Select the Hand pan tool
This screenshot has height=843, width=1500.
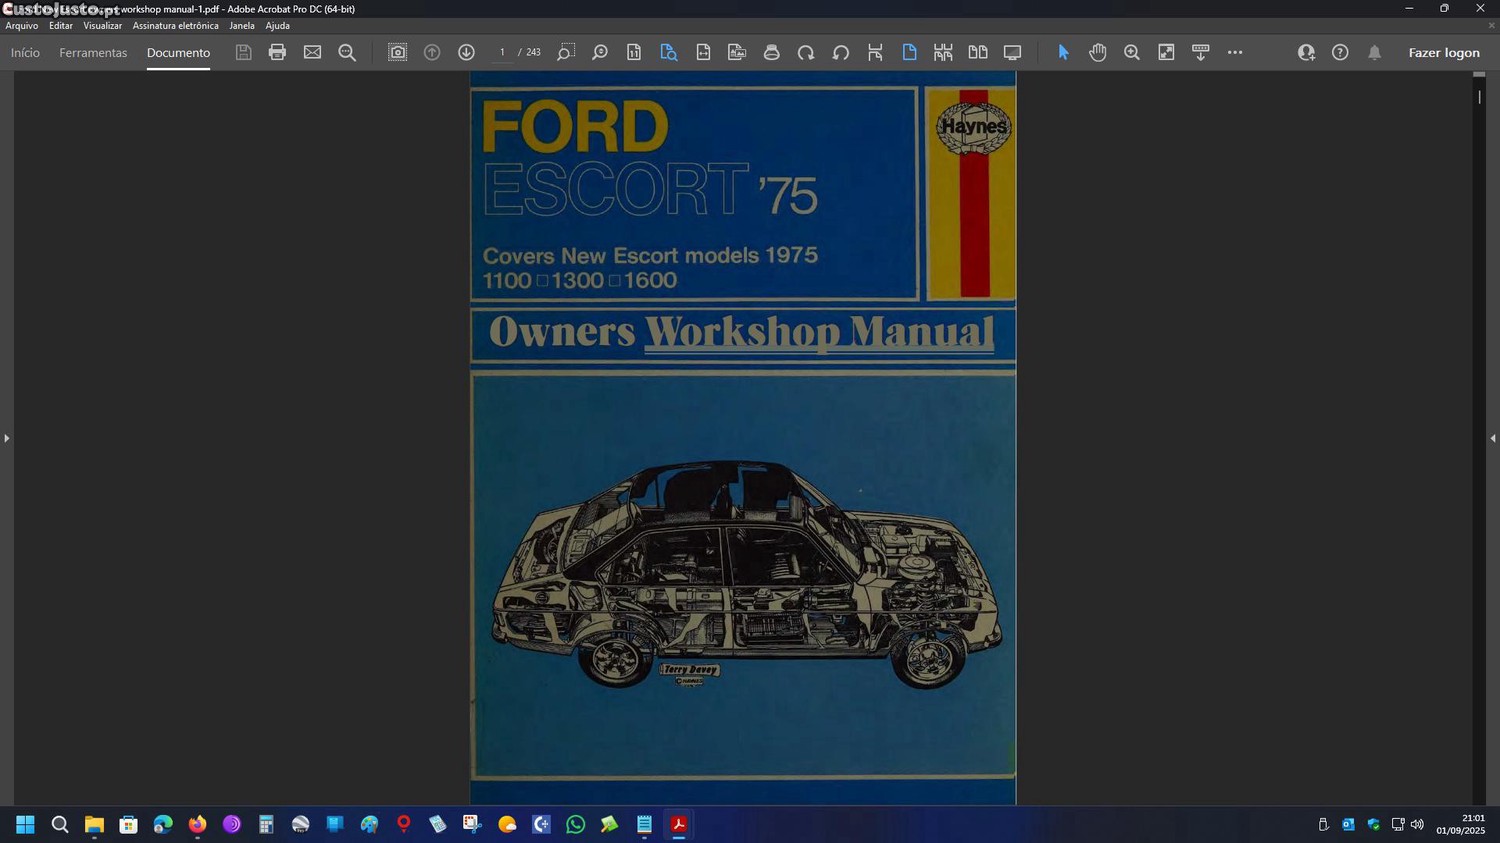(x=1097, y=52)
